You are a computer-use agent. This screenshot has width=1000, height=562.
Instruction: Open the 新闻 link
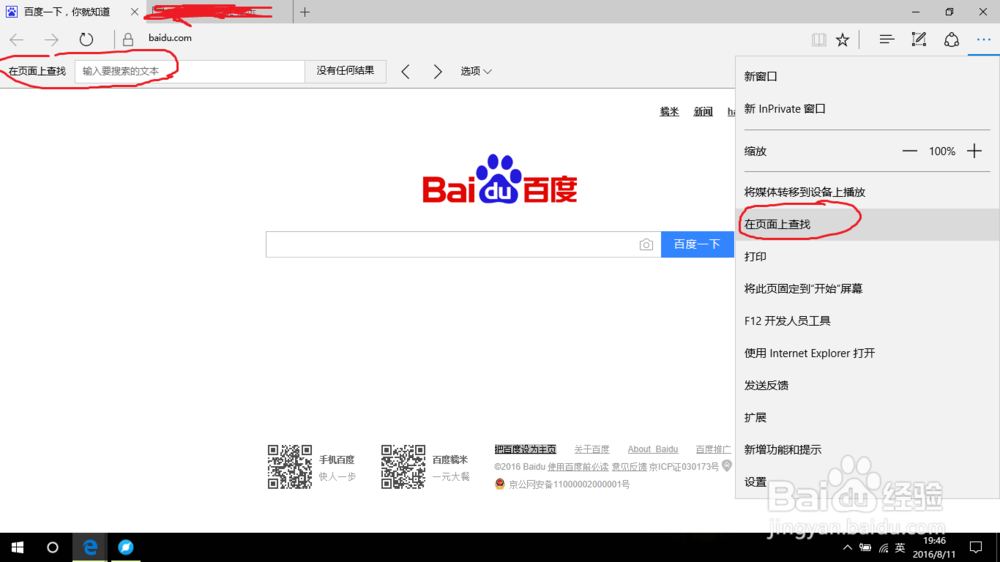[703, 112]
